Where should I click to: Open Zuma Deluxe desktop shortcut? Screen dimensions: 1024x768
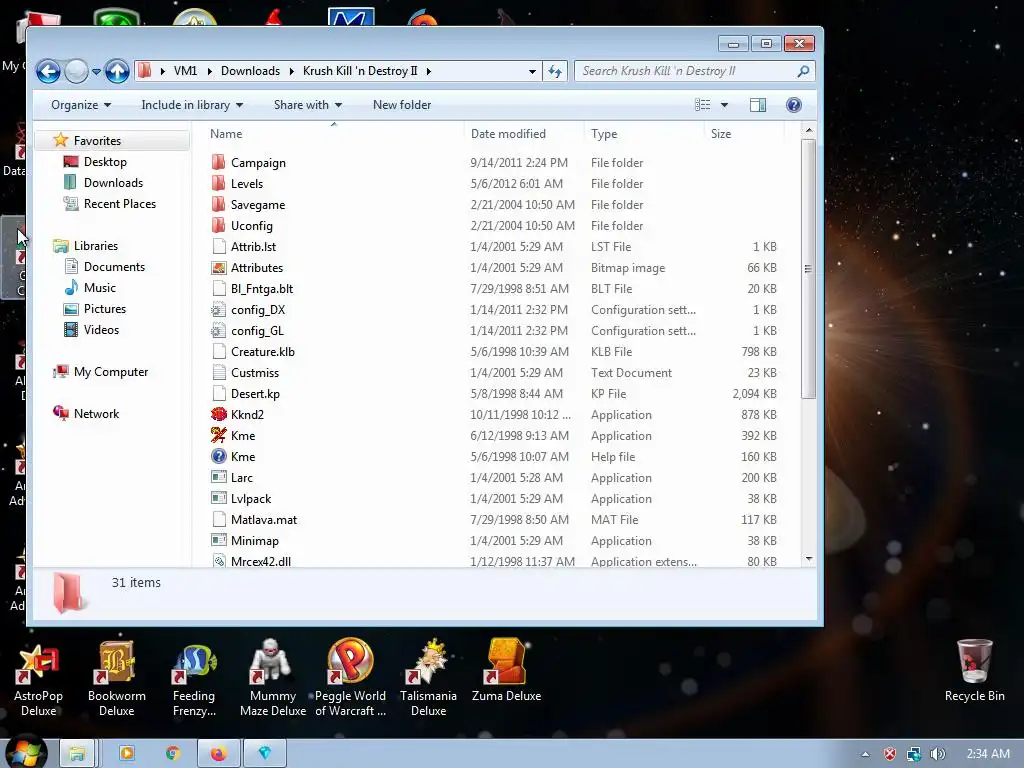pos(506,671)
